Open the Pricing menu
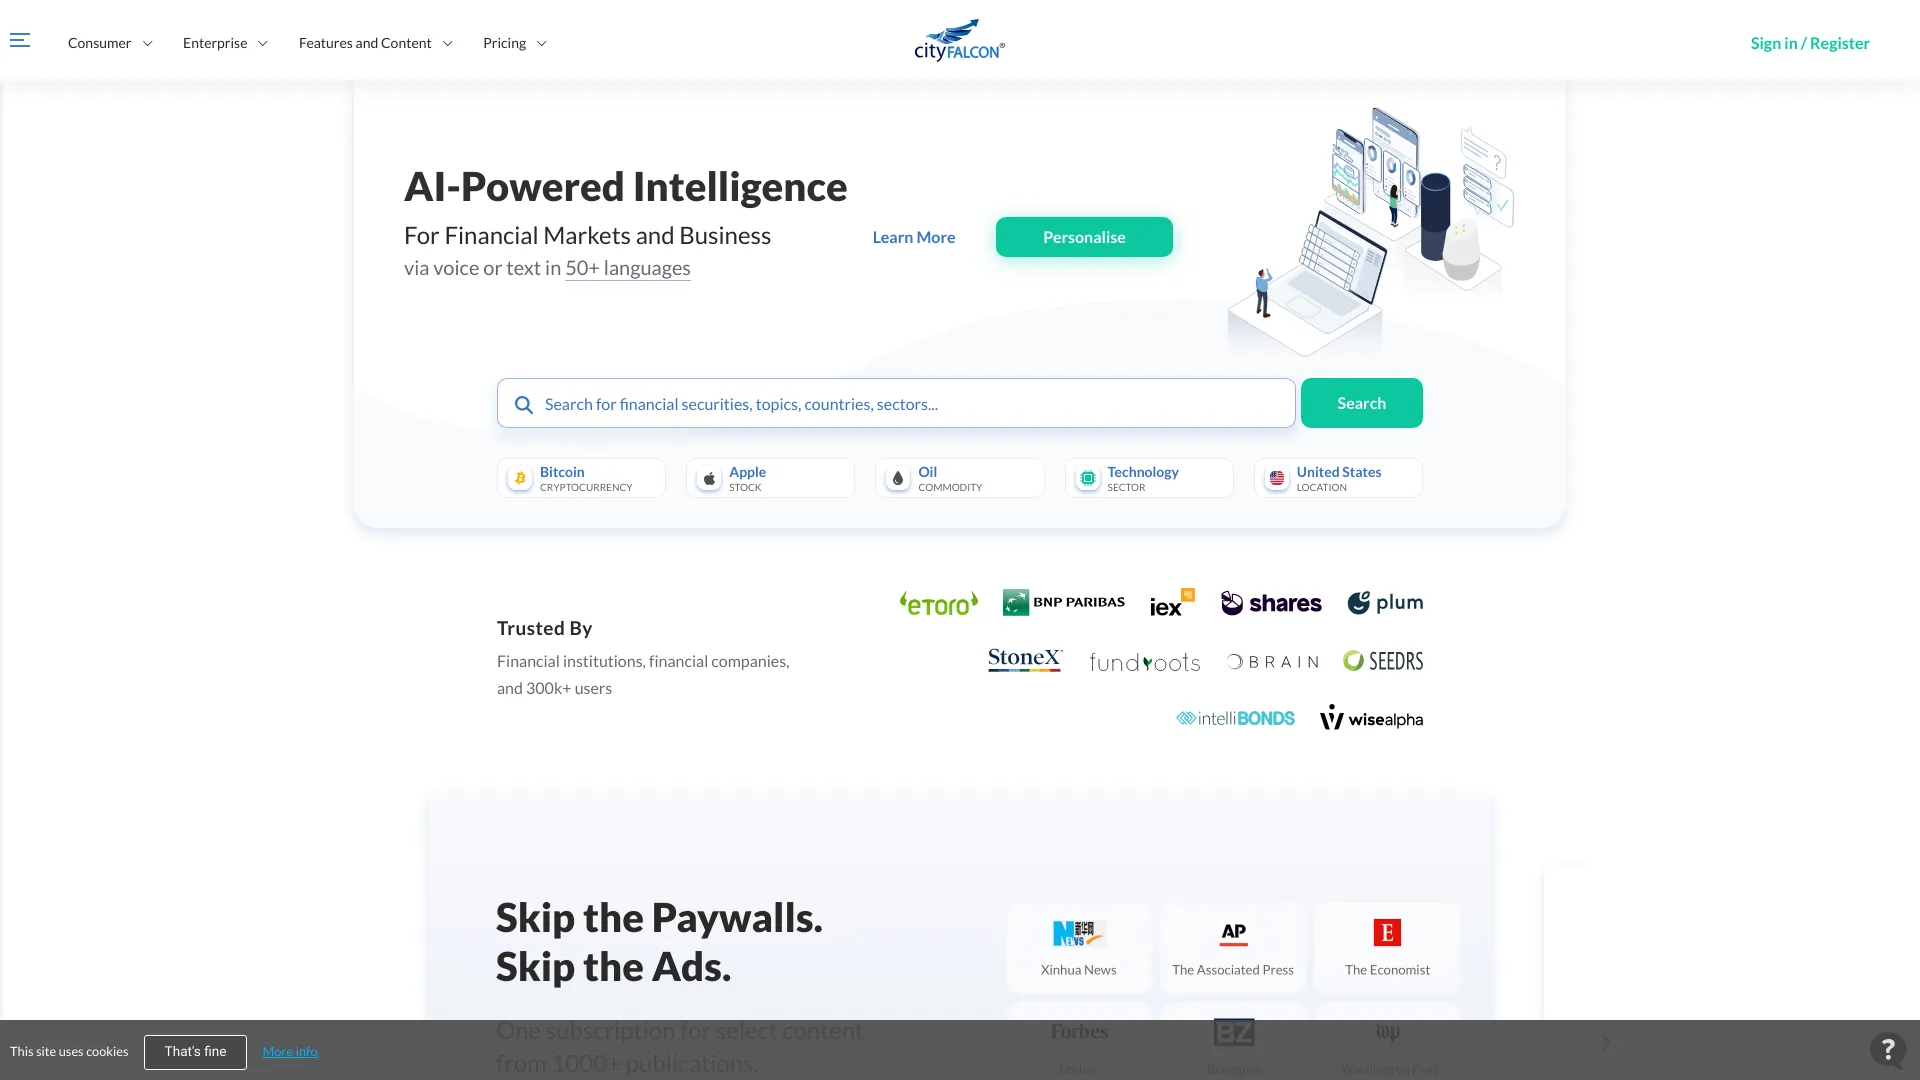Image resolution: width=1920 pixels, height=1080 pixels. 513,42
